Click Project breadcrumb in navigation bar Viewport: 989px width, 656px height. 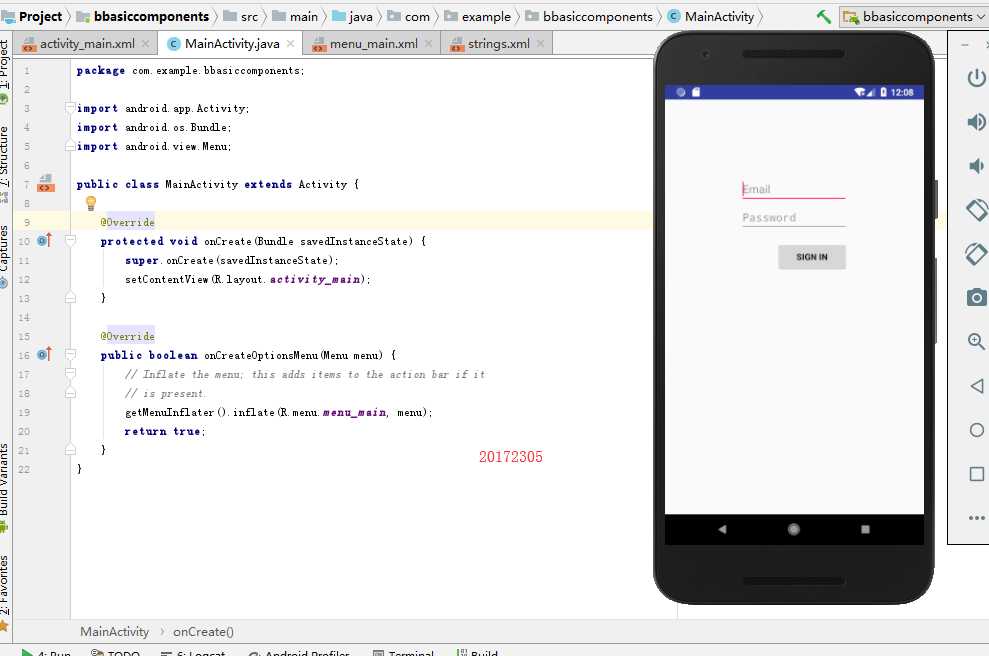(32, 16)
